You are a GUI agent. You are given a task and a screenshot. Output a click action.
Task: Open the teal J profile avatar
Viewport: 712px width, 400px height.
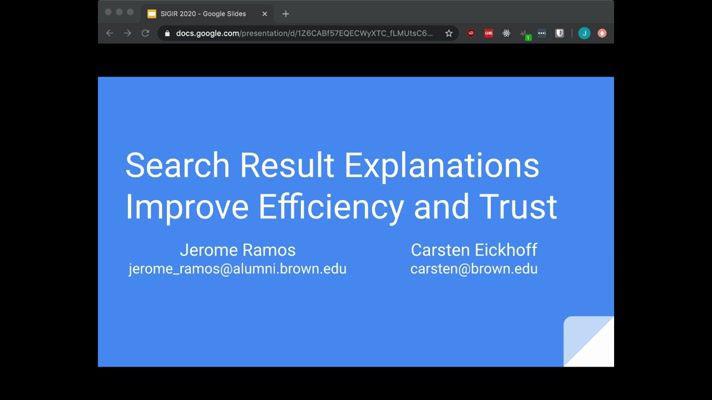[x=584, y=33]
